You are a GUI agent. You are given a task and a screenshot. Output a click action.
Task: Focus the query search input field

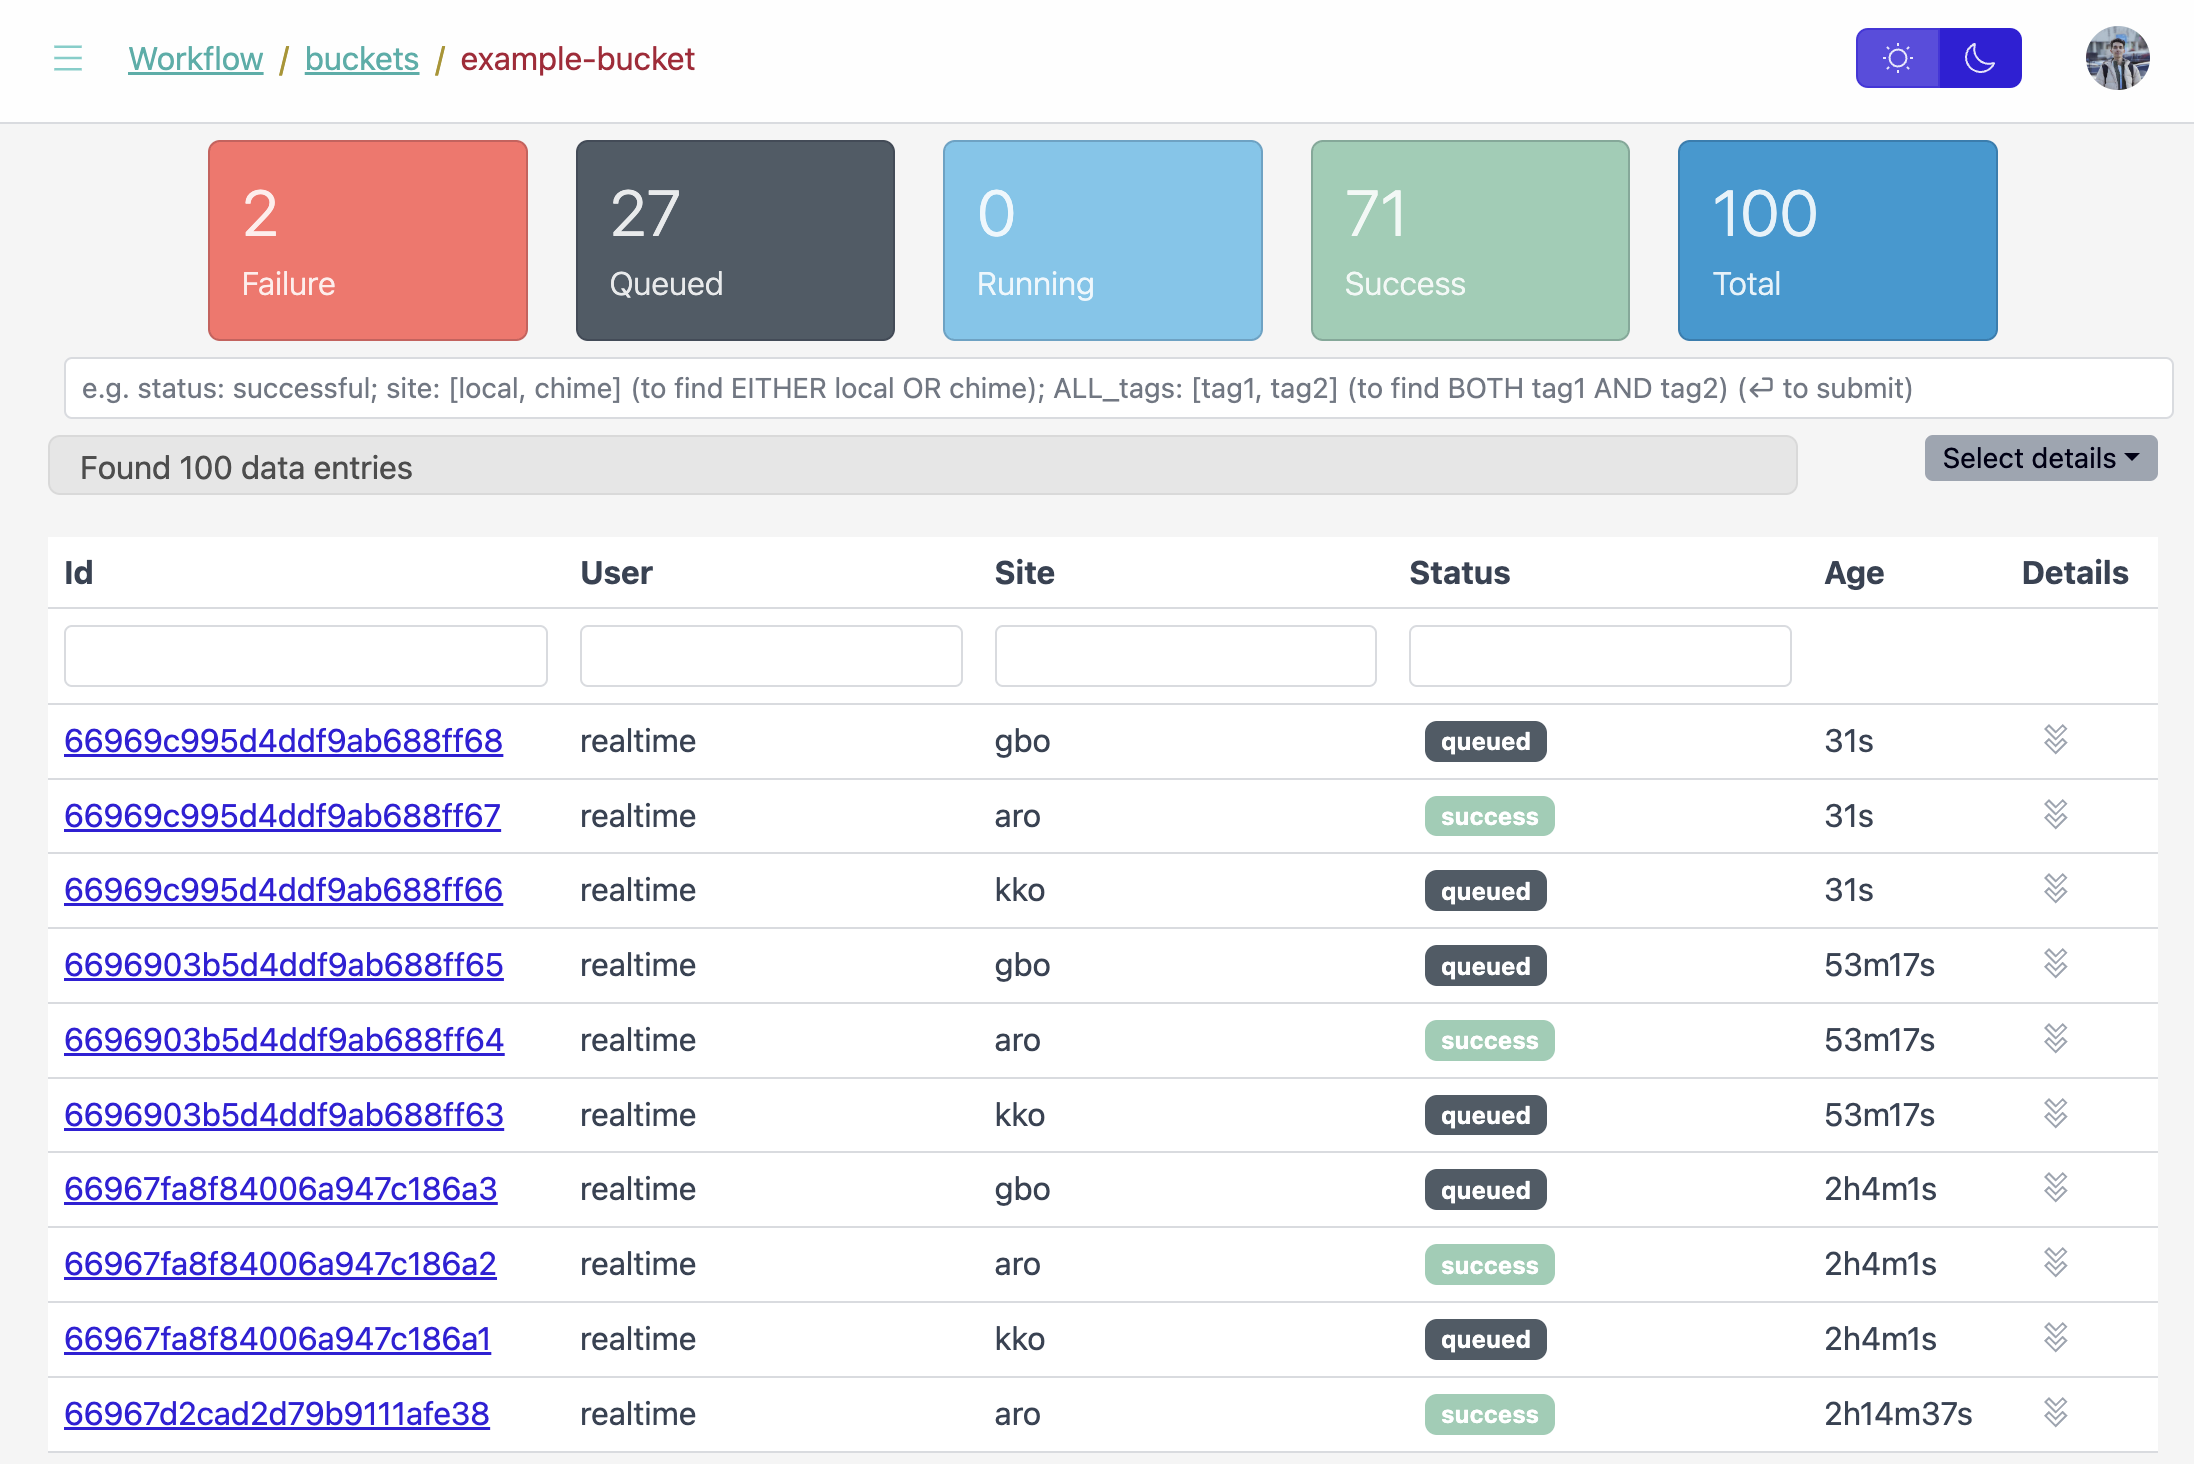(1118, 388)
